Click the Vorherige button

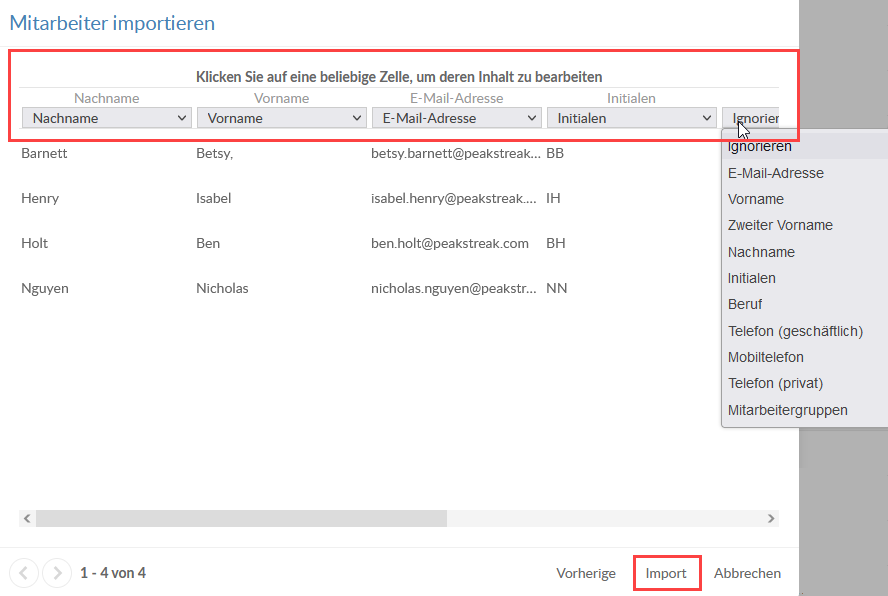(x=586, y=573)
